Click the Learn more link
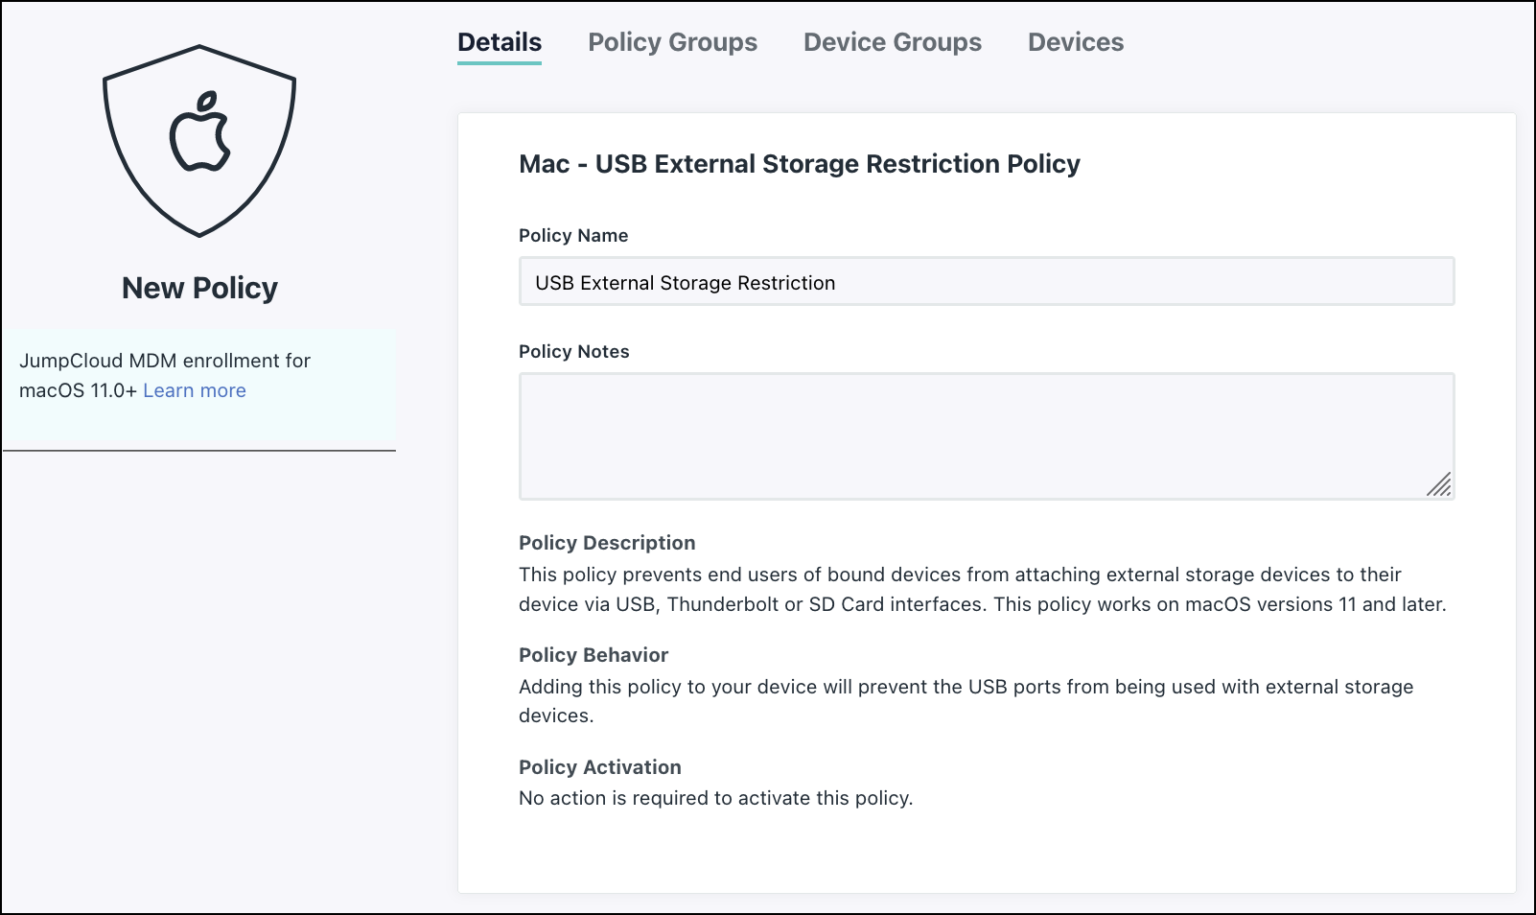Image resolution: width=1536 pixels, height=915 pixels. [x=194, y=390]
